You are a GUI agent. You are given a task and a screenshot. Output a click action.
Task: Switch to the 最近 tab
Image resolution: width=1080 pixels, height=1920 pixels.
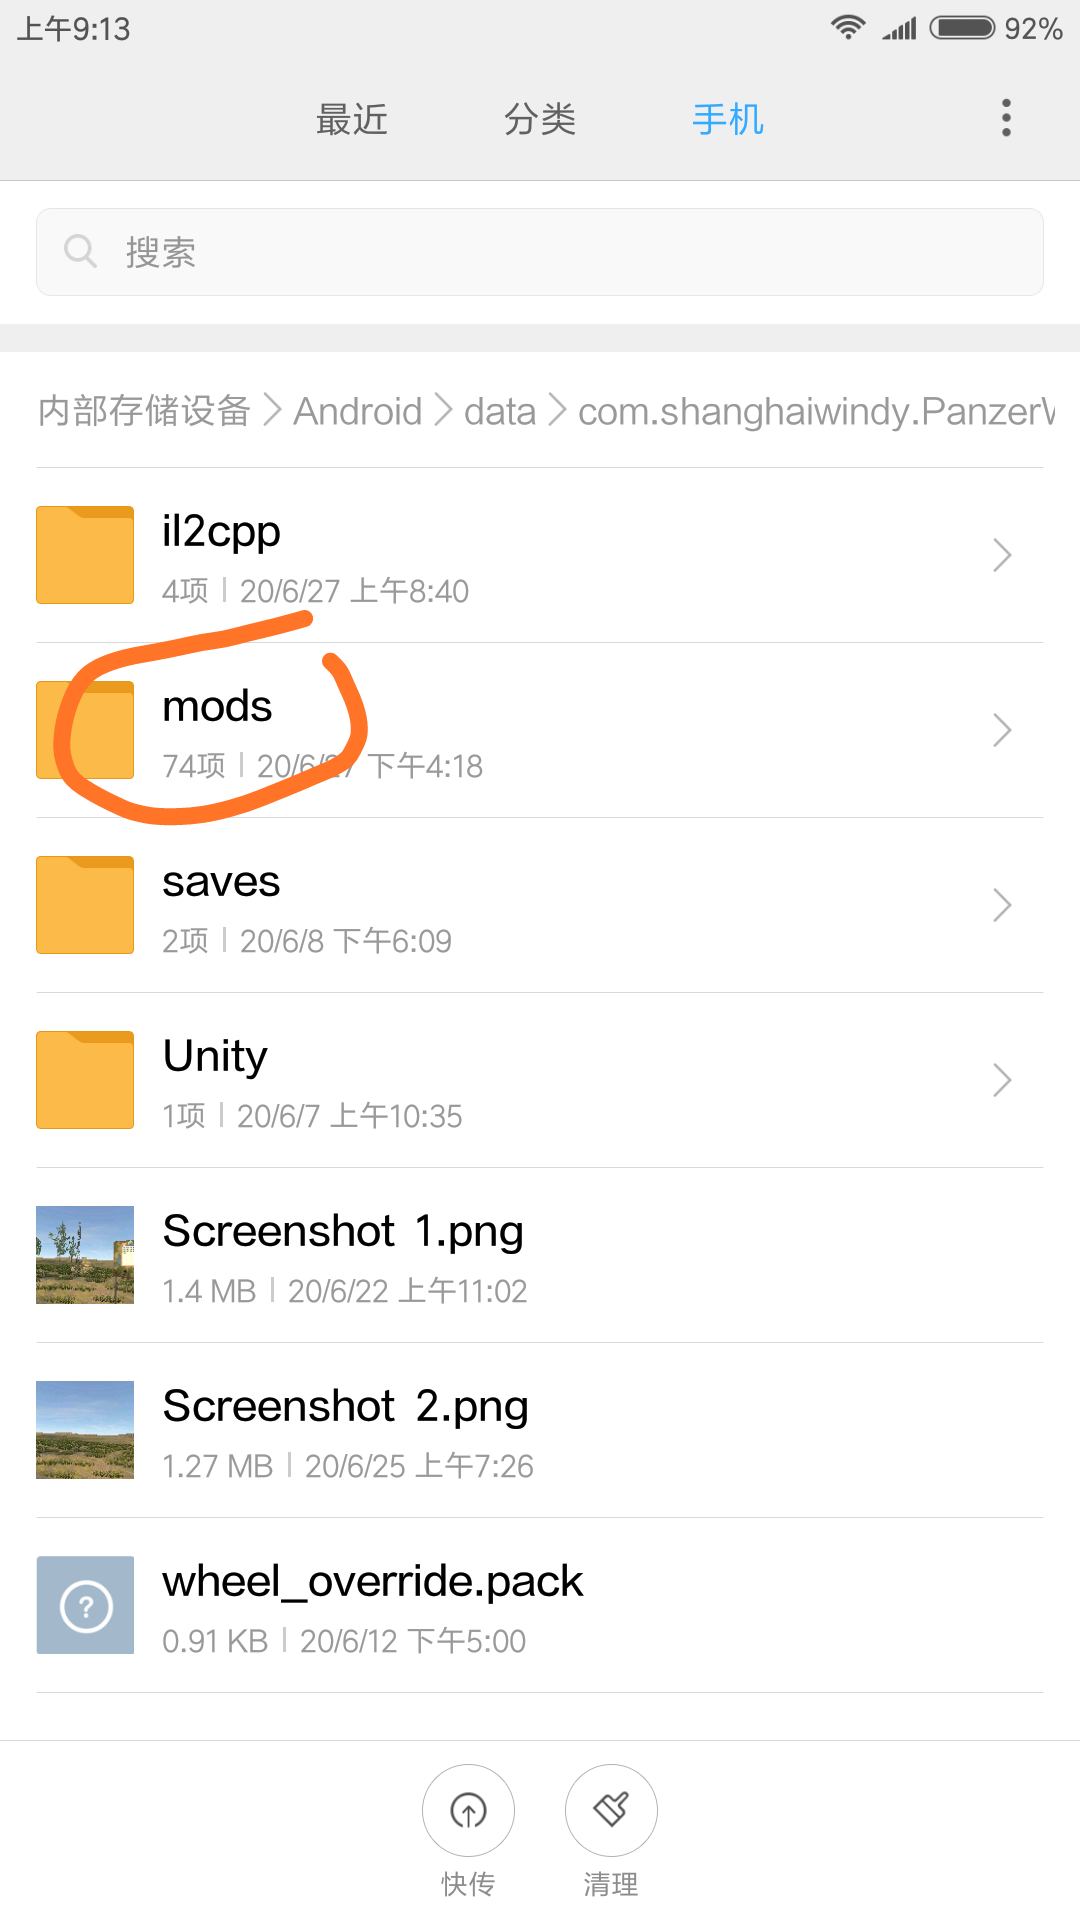point(352,119)
